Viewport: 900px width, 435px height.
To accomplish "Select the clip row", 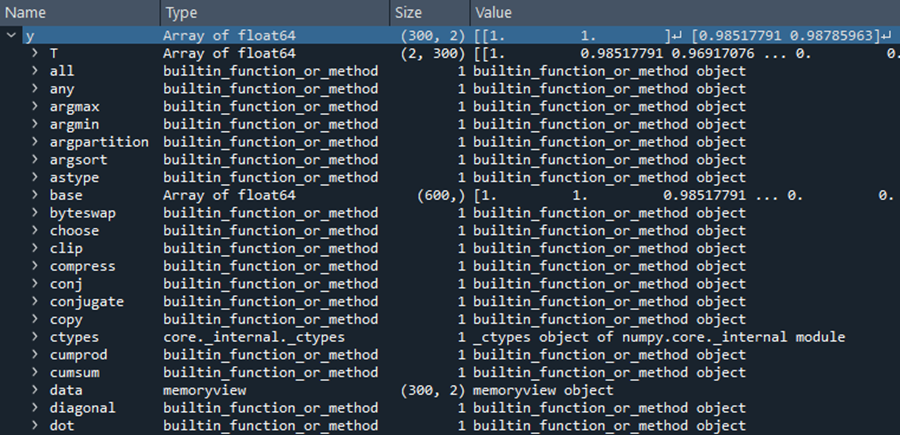I will tap(450, 248).
